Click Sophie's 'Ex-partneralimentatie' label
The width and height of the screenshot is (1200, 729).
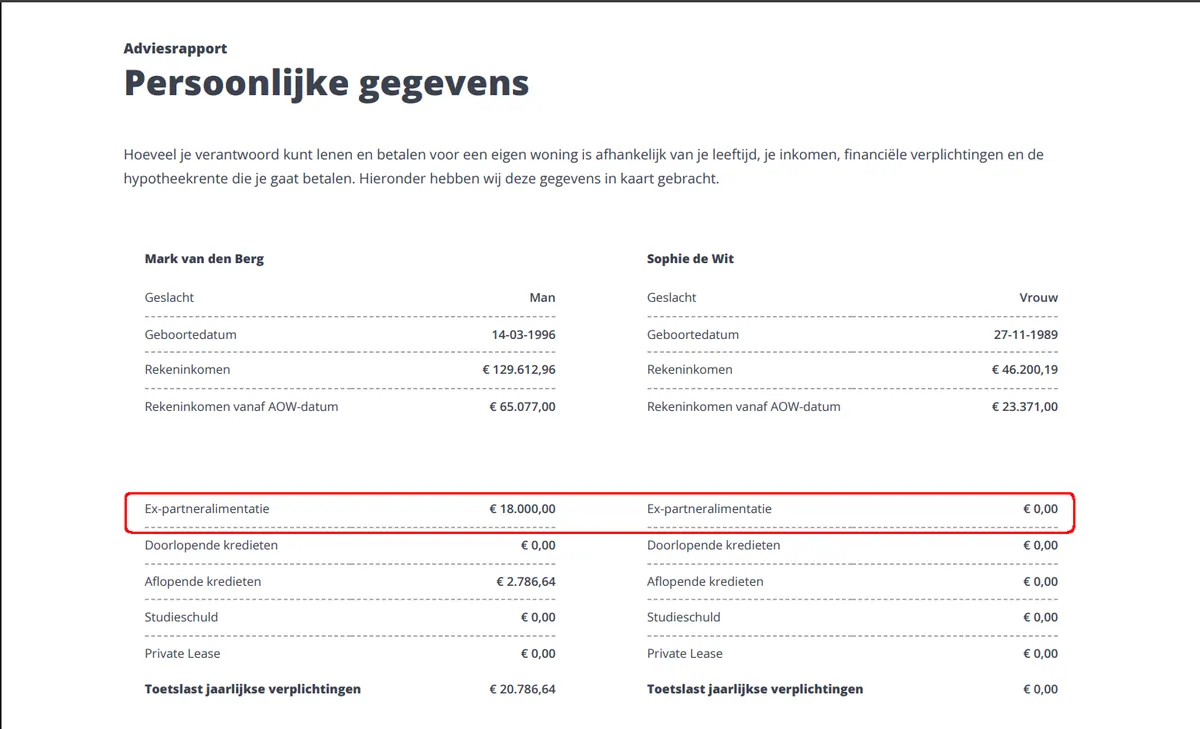tap(710, 509)
